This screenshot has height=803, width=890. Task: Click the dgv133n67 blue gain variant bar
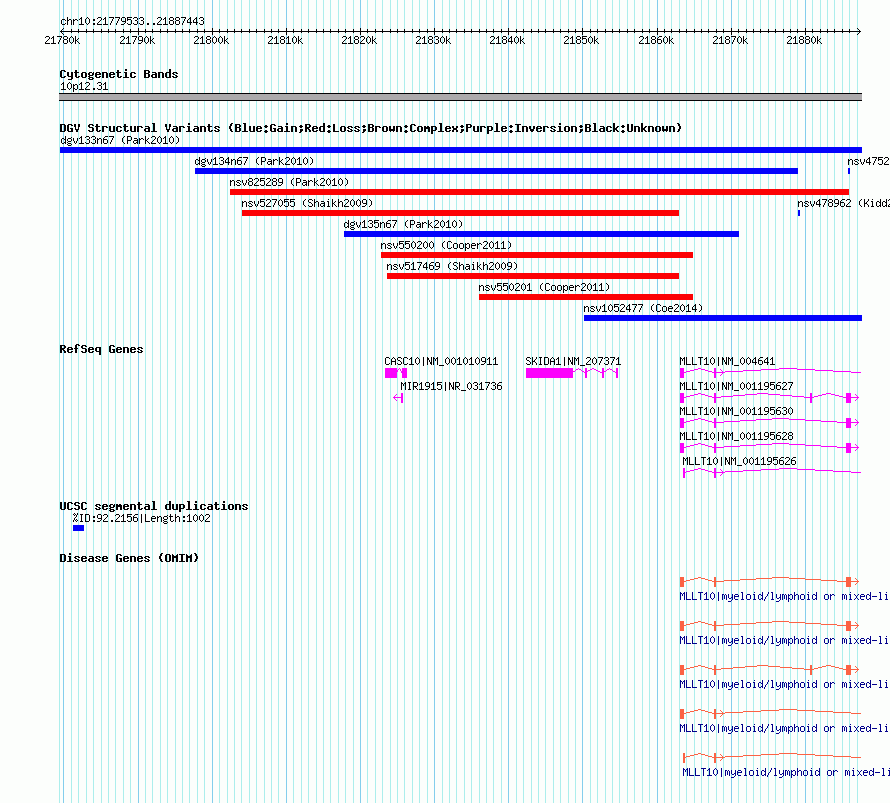pyautogui.click(x=460, y=150)
